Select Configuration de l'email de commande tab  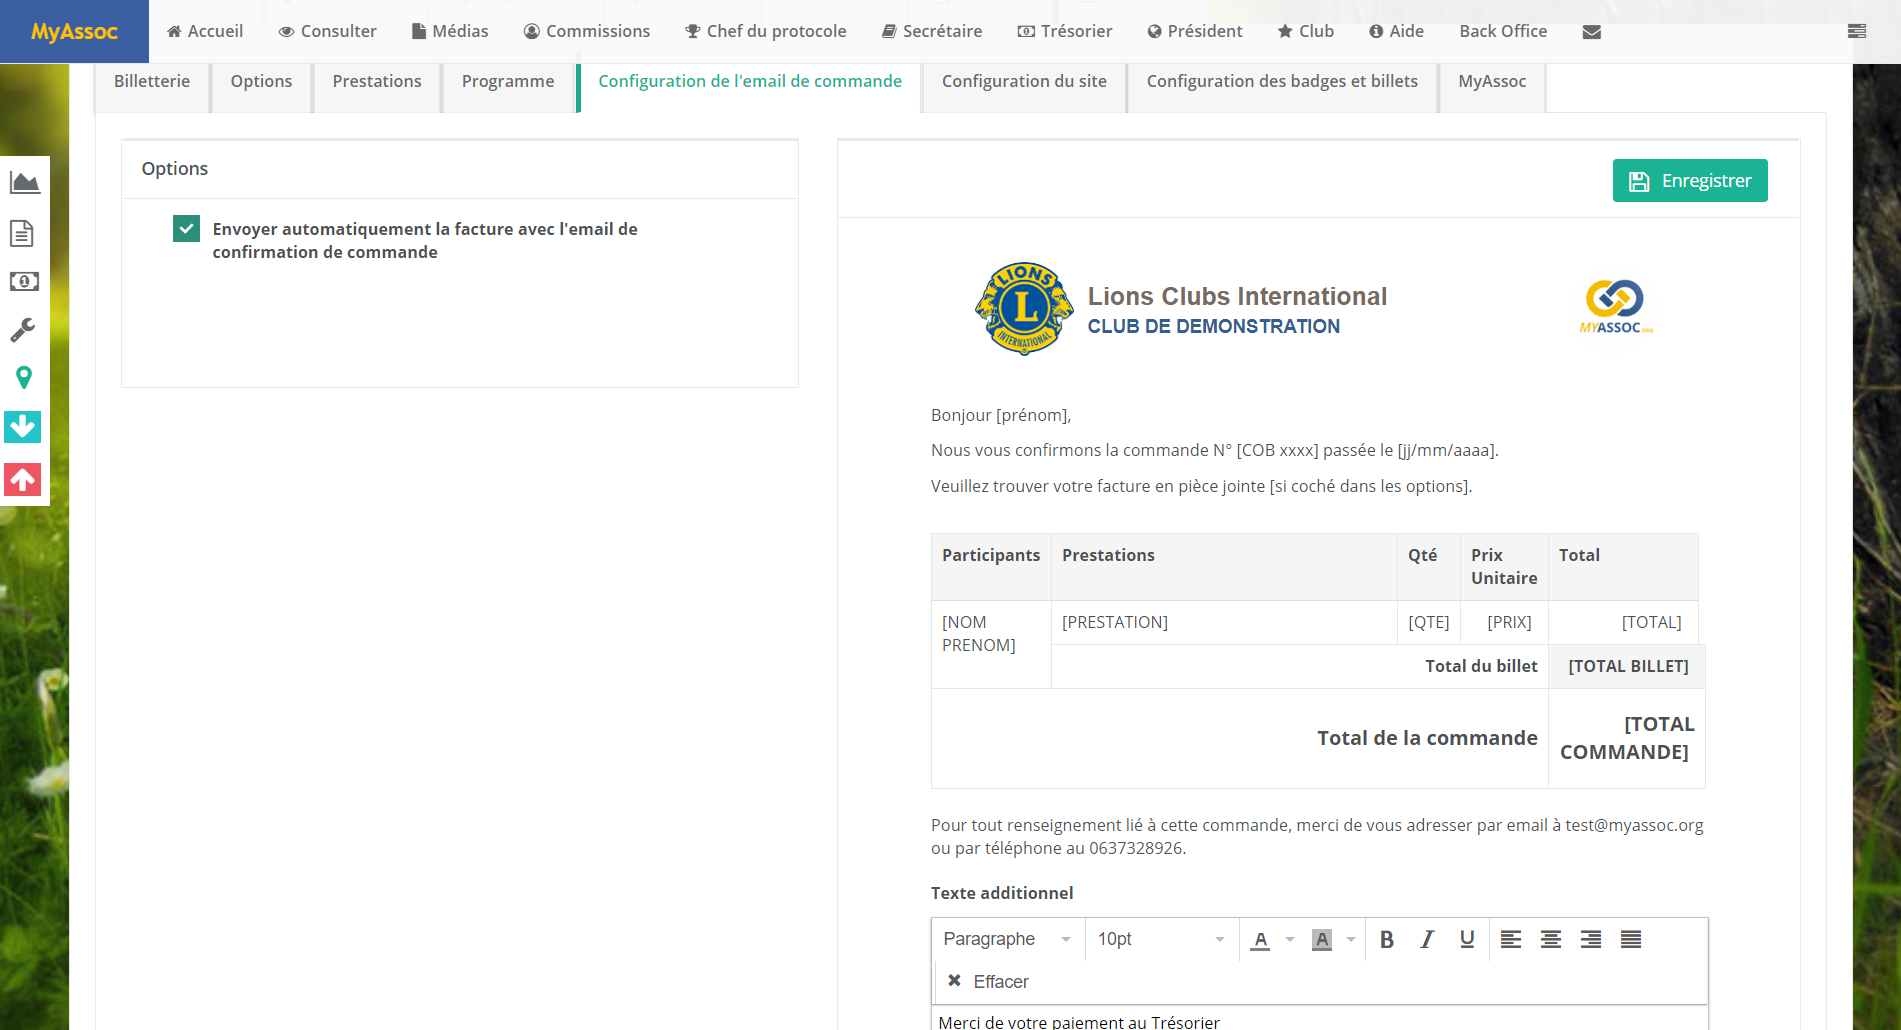pyautogui.click(x=750, y=82)
